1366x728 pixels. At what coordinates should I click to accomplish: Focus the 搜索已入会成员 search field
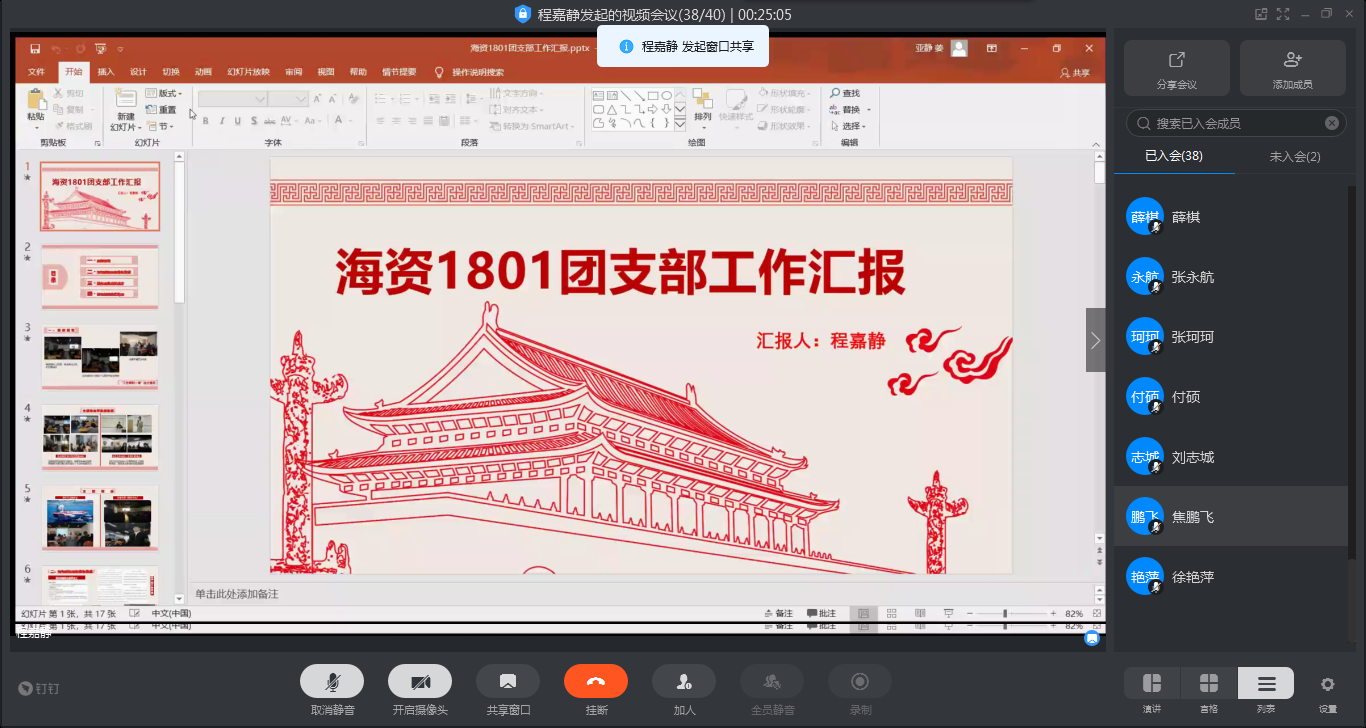click(1230, 123)
